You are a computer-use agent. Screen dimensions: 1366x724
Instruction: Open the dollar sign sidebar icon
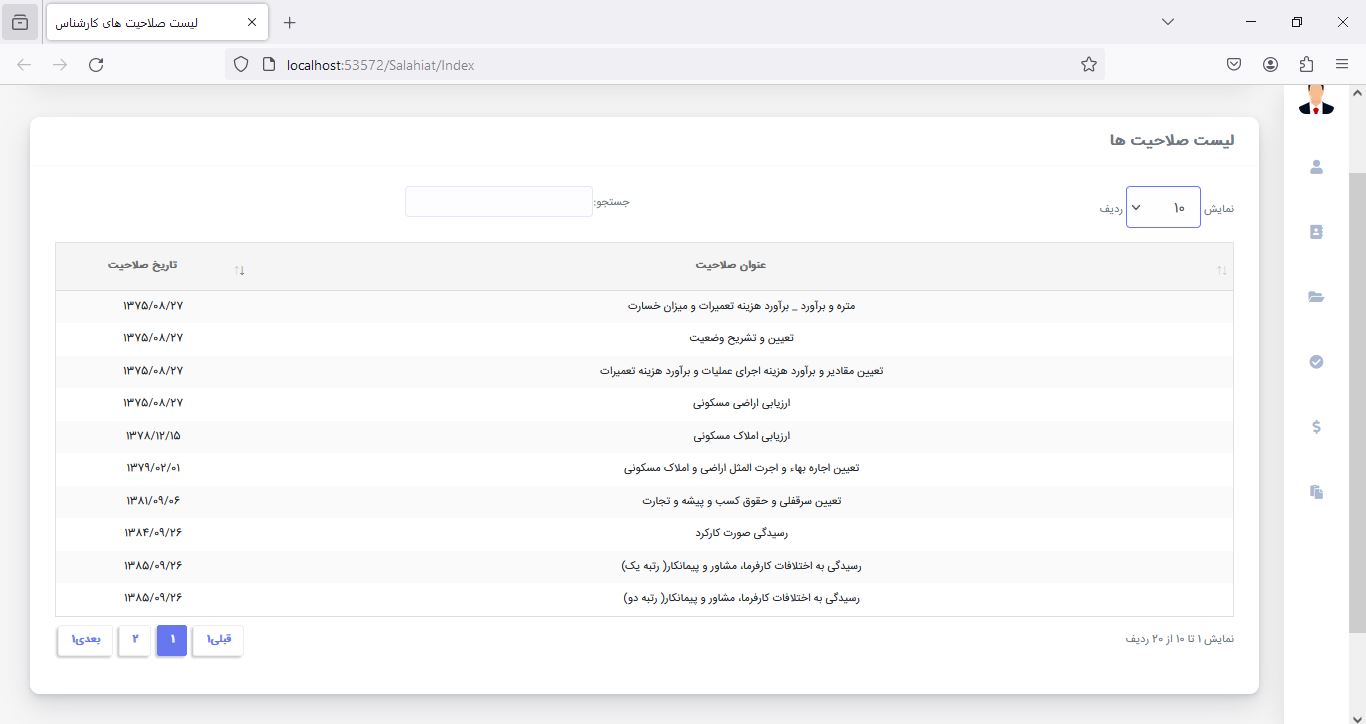(1316, 427)
